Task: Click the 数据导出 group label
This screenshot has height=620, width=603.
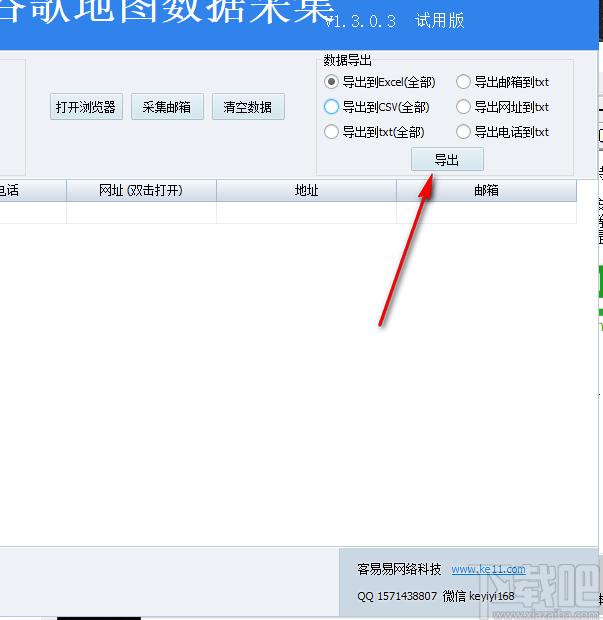Action: coord(348,60)
